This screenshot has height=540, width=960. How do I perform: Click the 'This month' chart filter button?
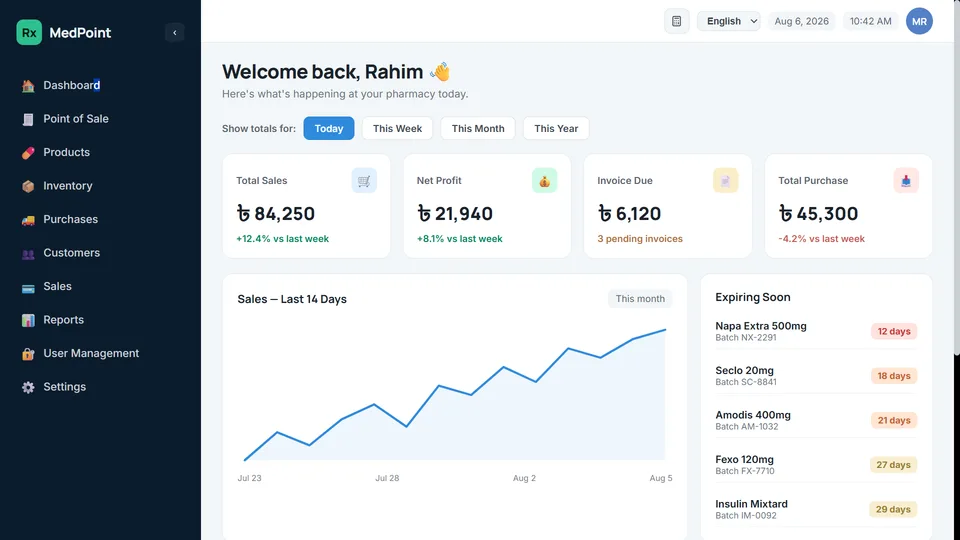(640, 299)
